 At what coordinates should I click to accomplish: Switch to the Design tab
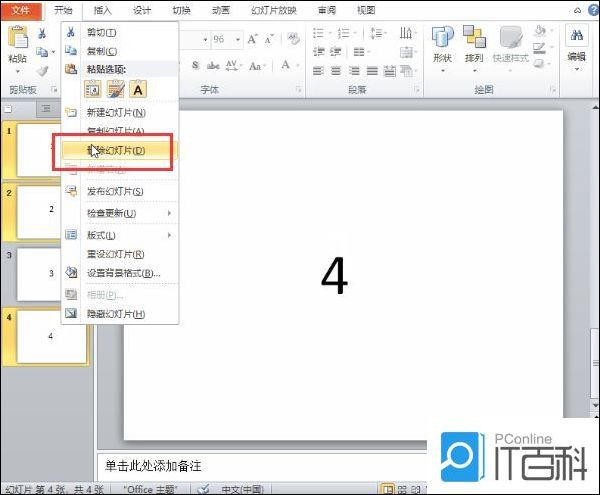(x=142, y=10)
